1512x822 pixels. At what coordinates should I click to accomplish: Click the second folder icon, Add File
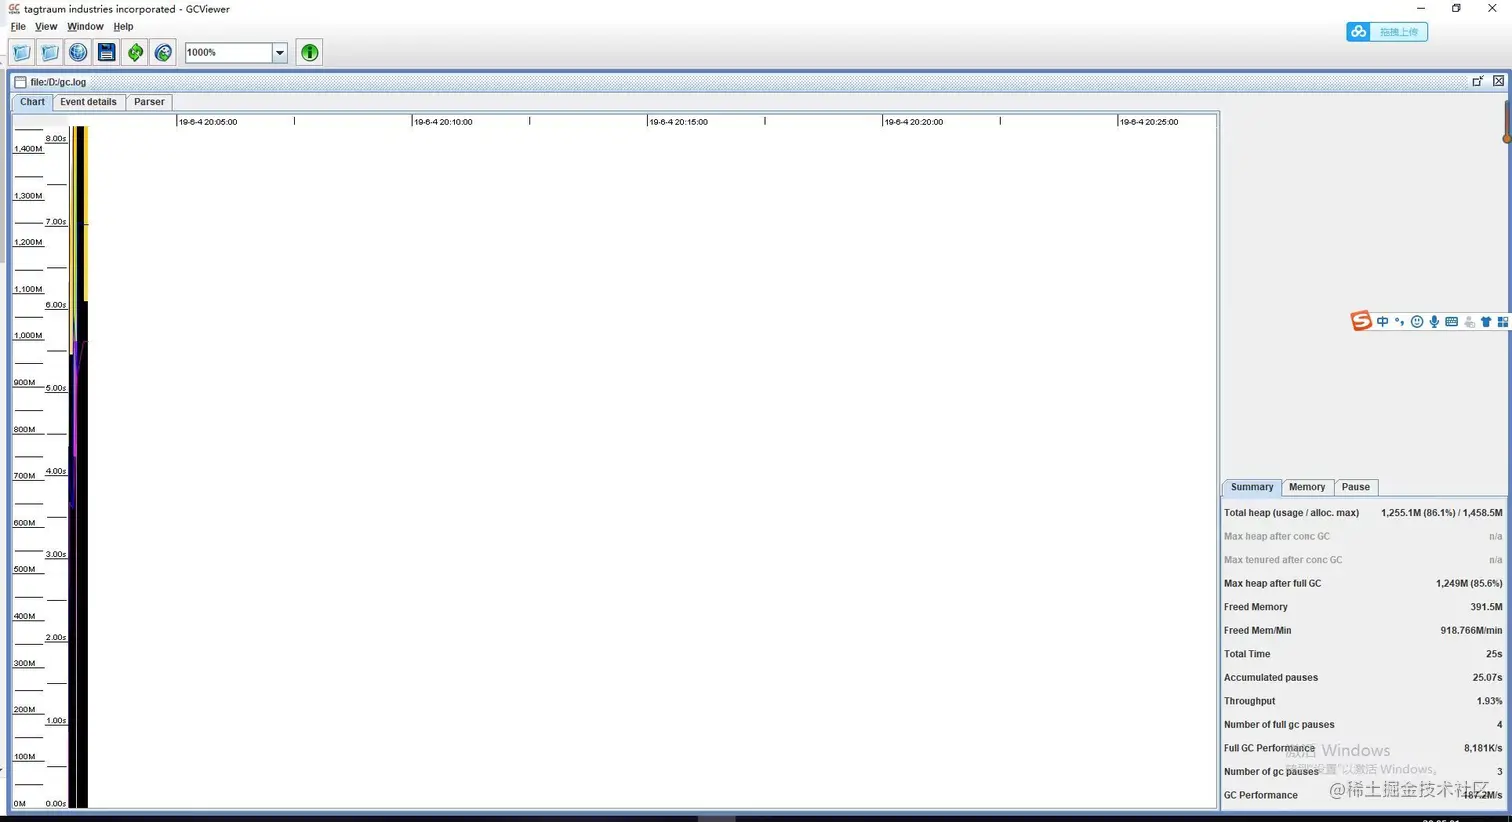[x=49, y=52]
